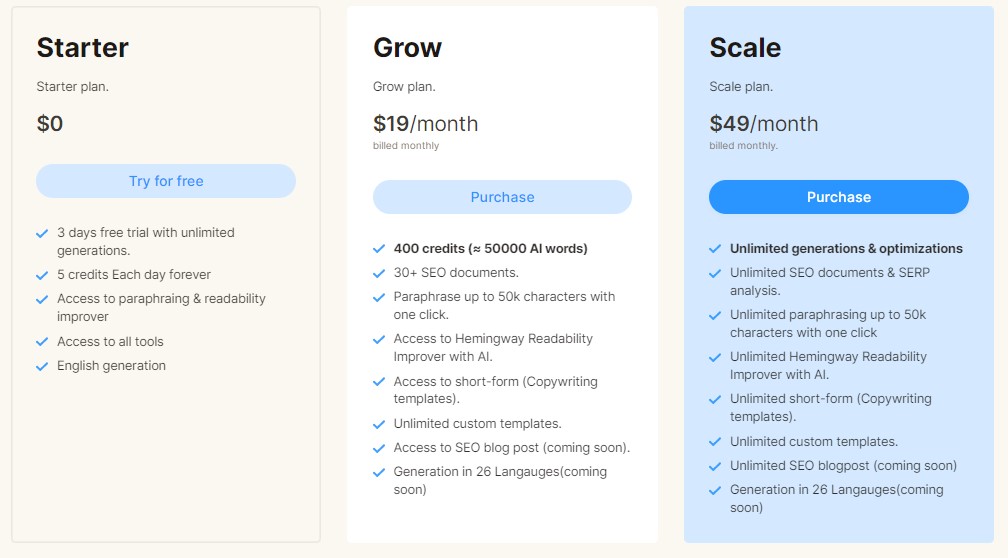Purchase the Scale plan
The image size is (1008, 558).
pyautogui.click(x=838, y=197)
